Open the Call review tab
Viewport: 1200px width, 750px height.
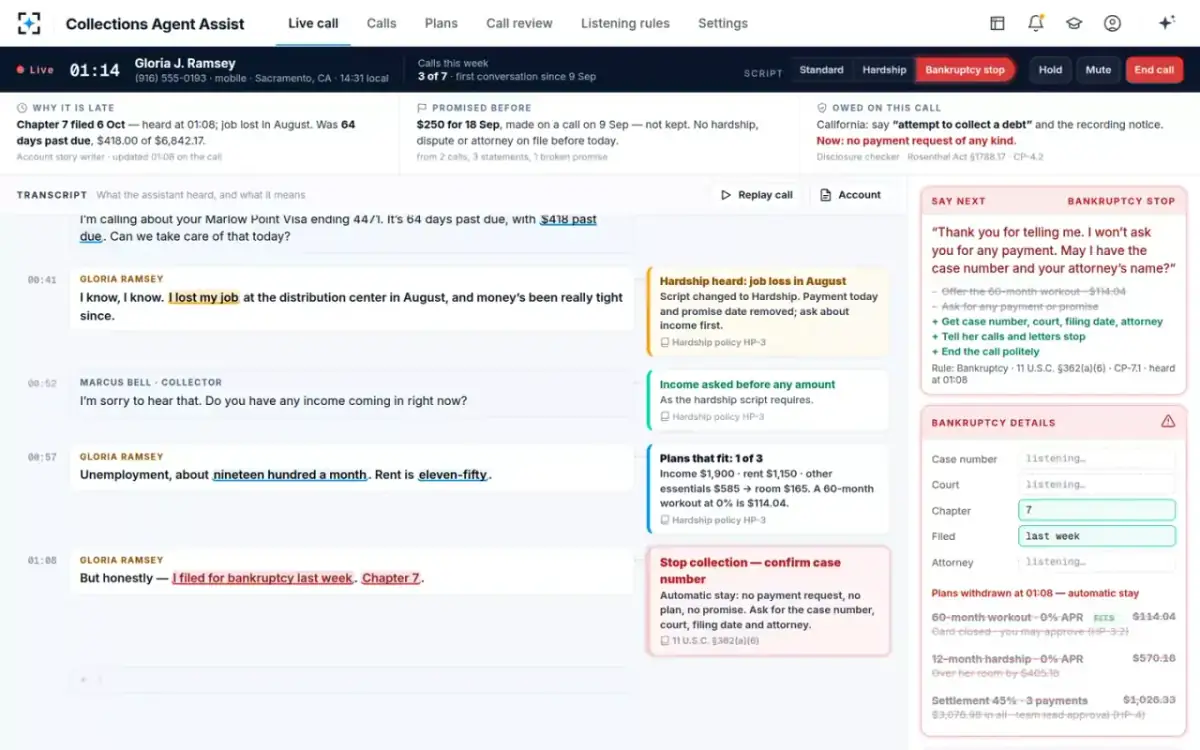[x=520, y=23]
